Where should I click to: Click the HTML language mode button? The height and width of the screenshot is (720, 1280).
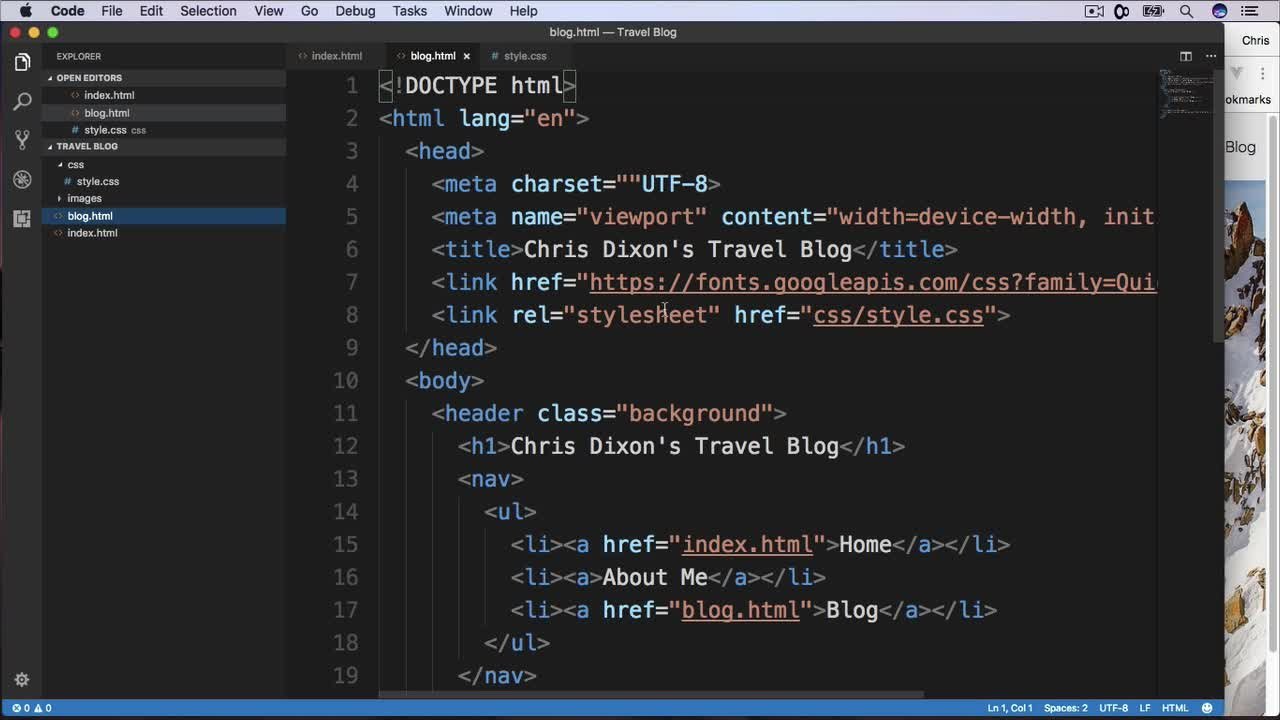[1174, 708]
